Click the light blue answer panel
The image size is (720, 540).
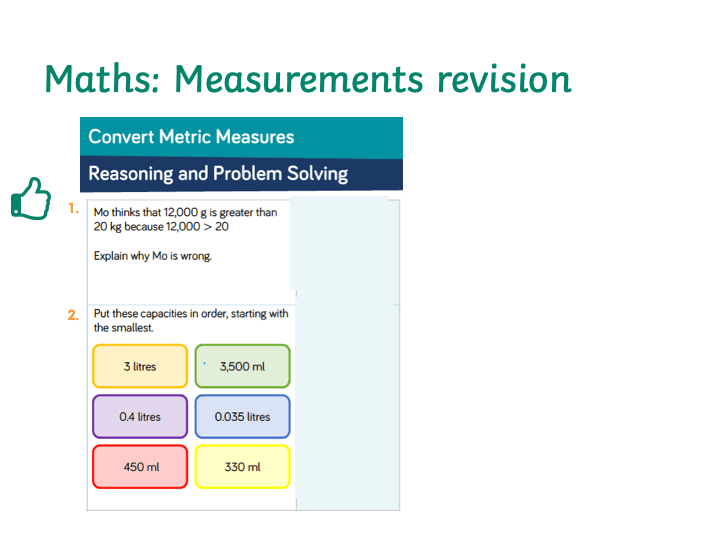[345, 354]
